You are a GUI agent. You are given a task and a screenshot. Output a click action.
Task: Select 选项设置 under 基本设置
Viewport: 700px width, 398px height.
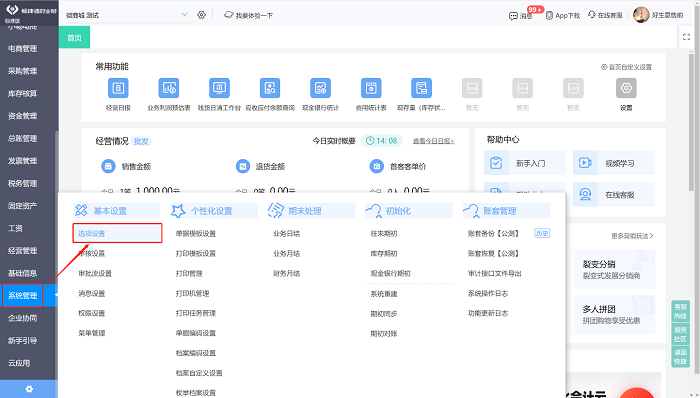point(117,233)
